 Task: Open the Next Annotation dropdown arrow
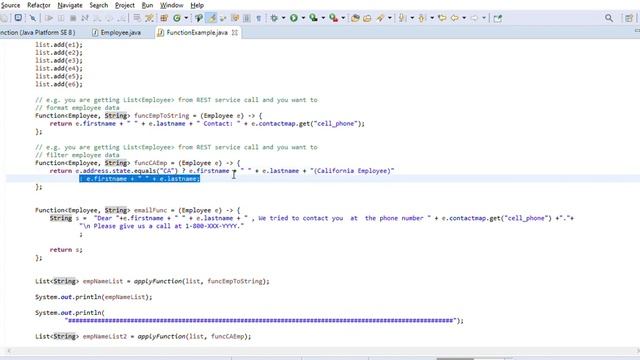(x=412, y=18)
